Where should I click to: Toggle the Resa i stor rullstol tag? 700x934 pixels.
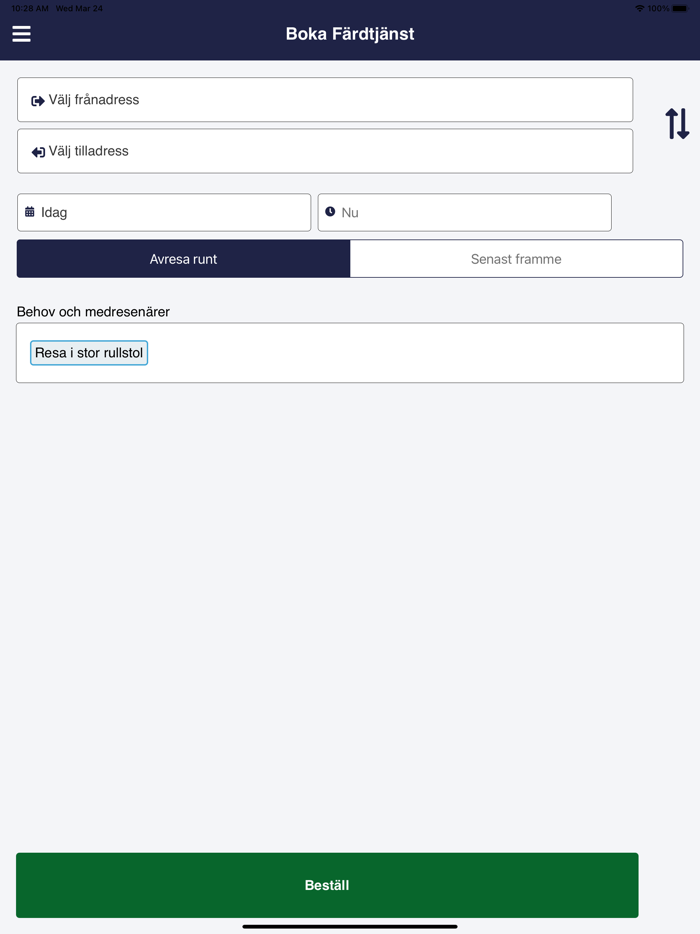89,353
